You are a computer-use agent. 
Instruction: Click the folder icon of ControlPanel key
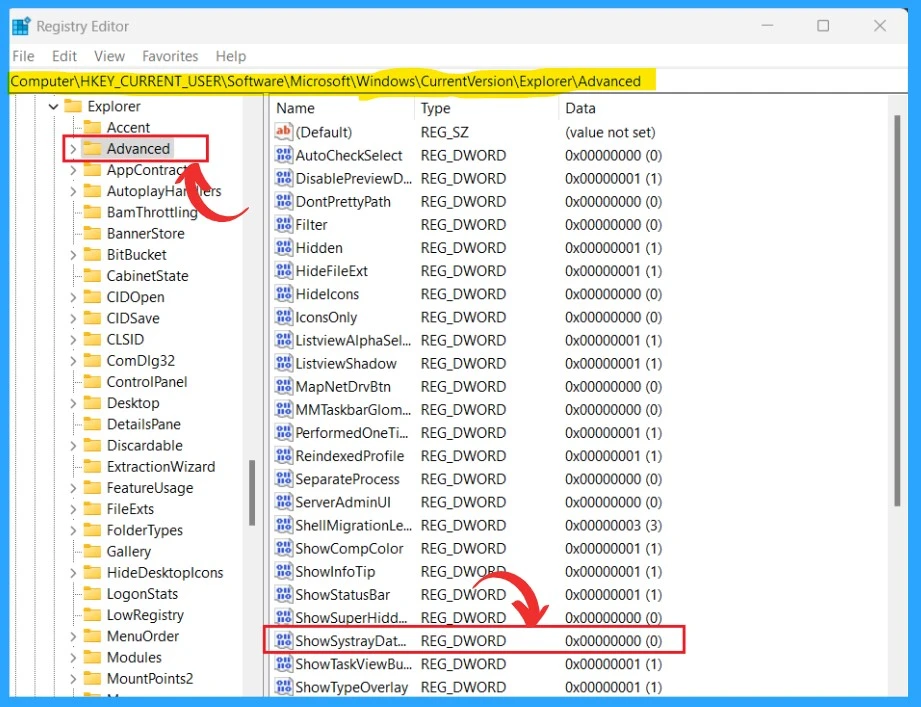(x=92, y=382)
